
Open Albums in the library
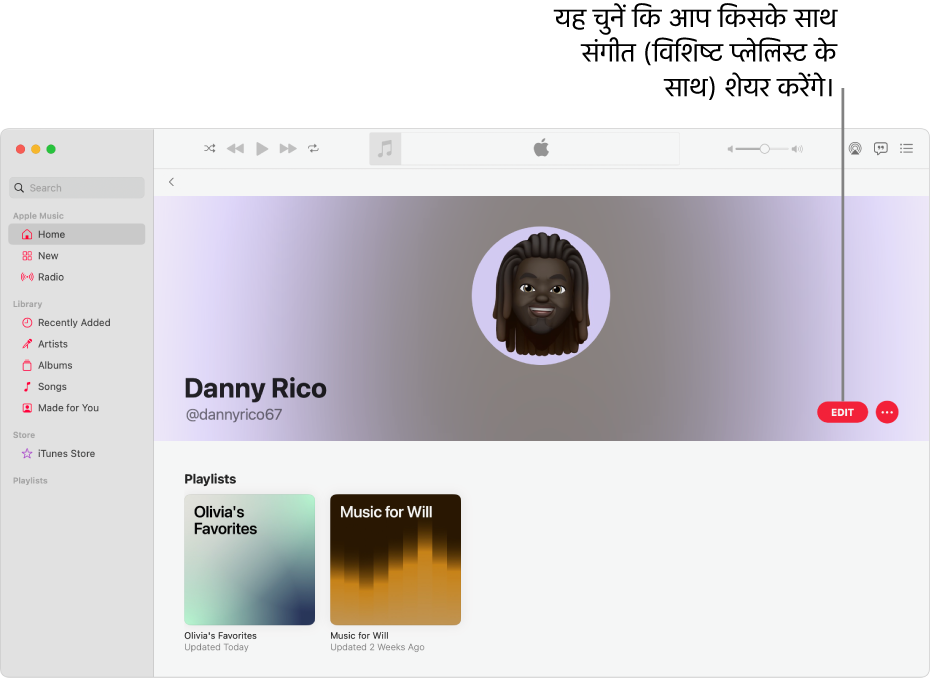77,365
